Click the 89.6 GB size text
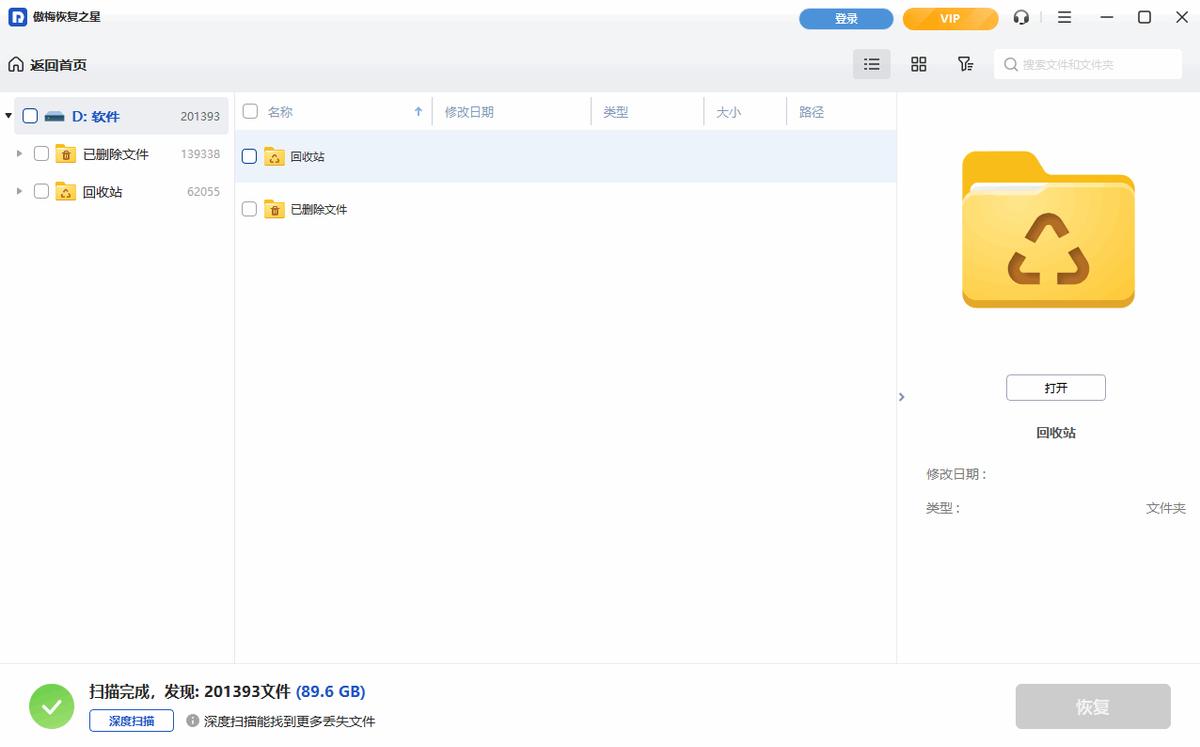This screenshot has height=747, width=1200. click(330, 691)
